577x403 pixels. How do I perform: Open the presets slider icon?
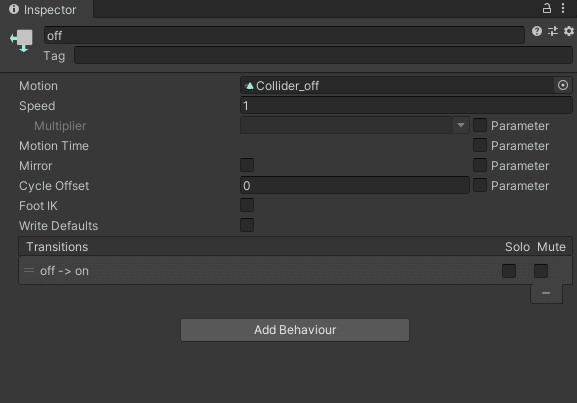[x=553, y=31]
